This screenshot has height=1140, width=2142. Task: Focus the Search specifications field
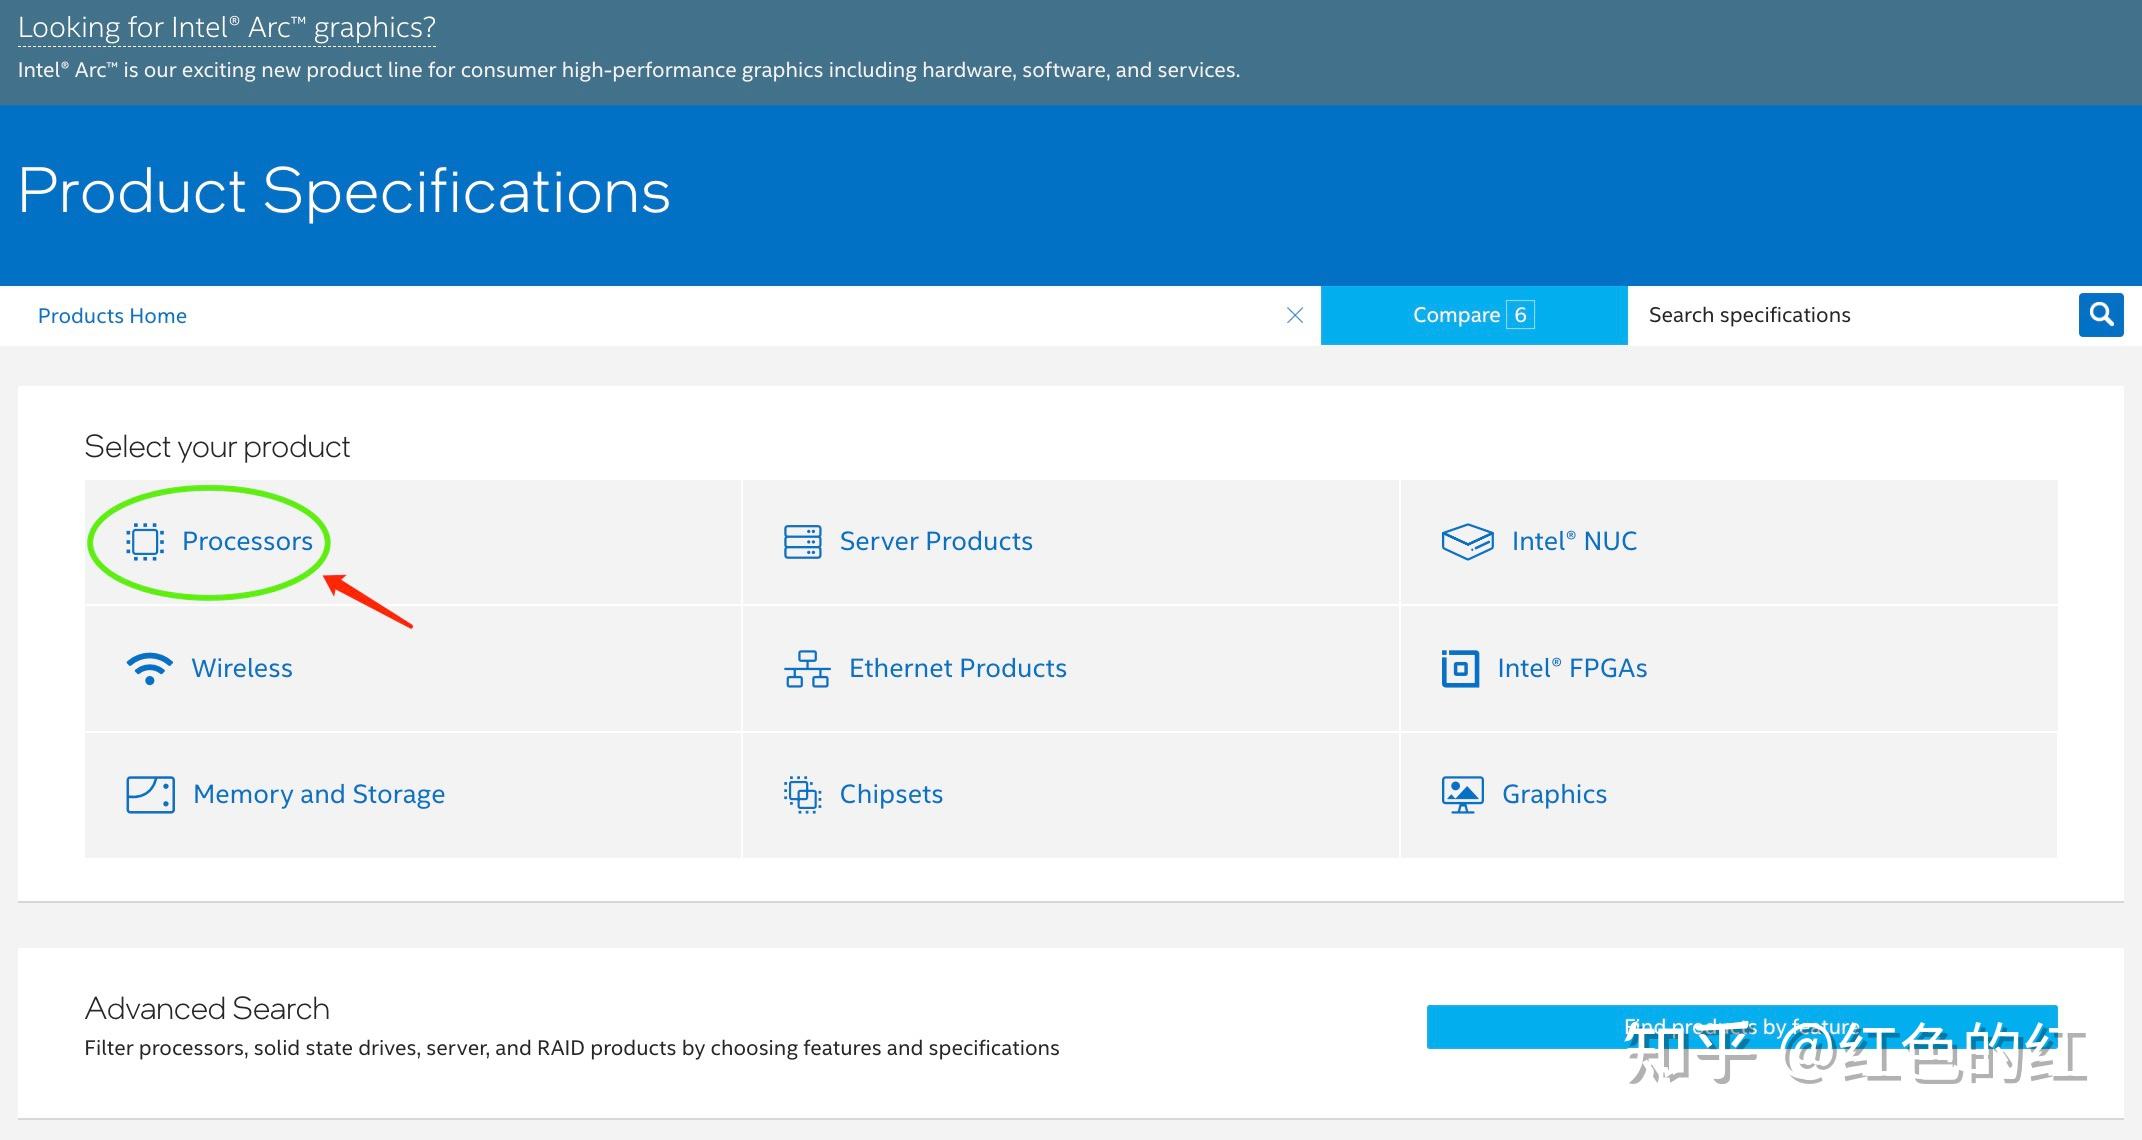[1850, 315]
